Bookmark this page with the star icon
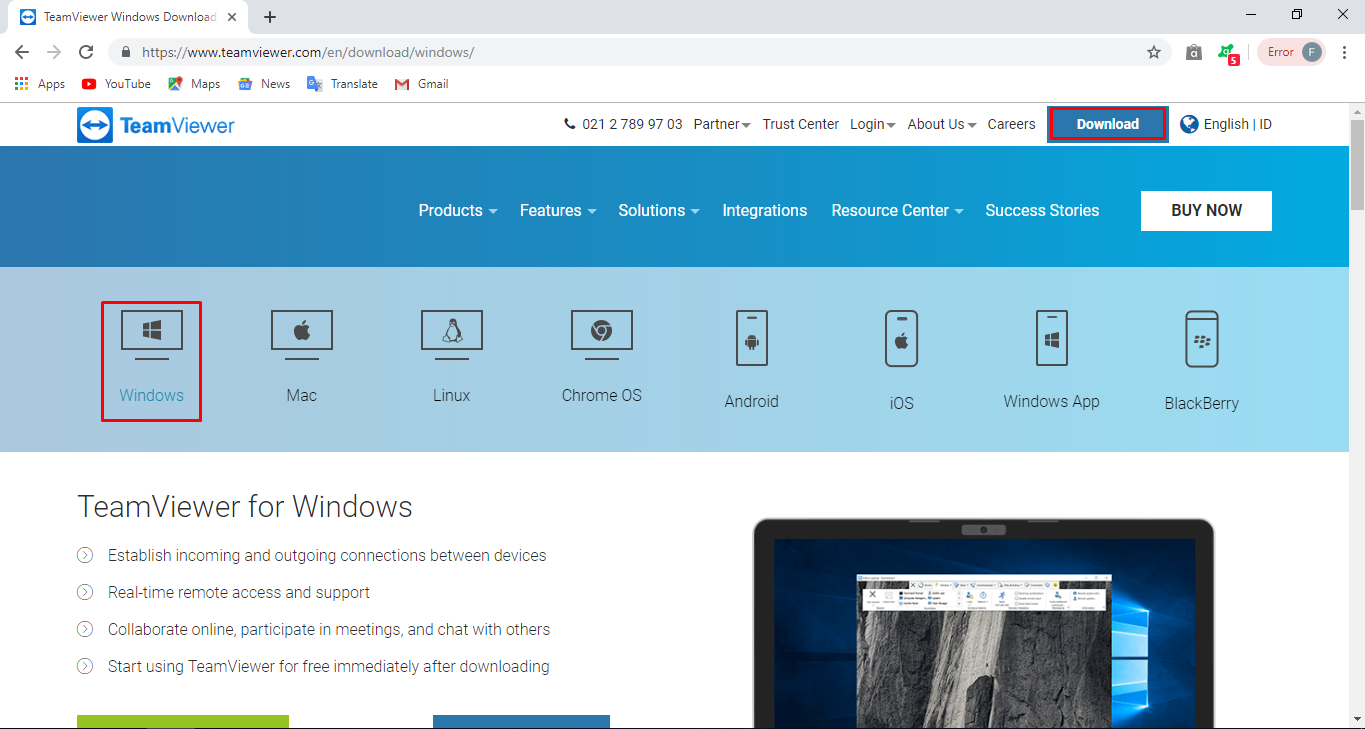The image size is (1365, 729). 1153,52
